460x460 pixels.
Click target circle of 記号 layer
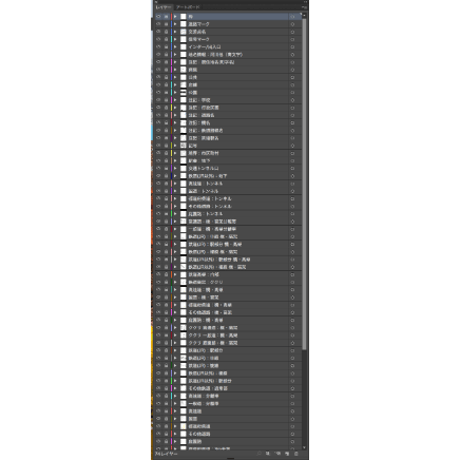pyautogui.click(x=292, y=146)
